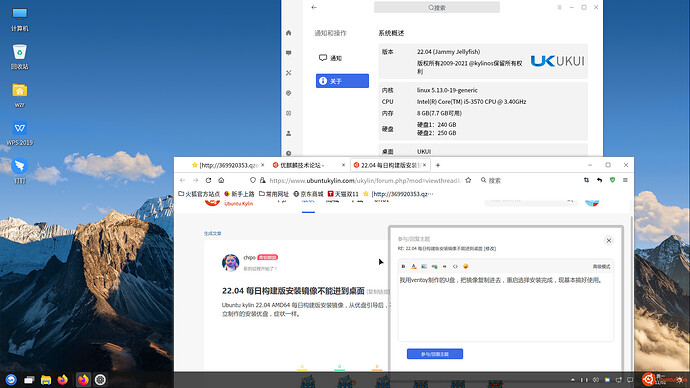Viewport: 690px width, 388px height.
Task: Open the settings gear app in the taskbar
Action: [100, 380]
